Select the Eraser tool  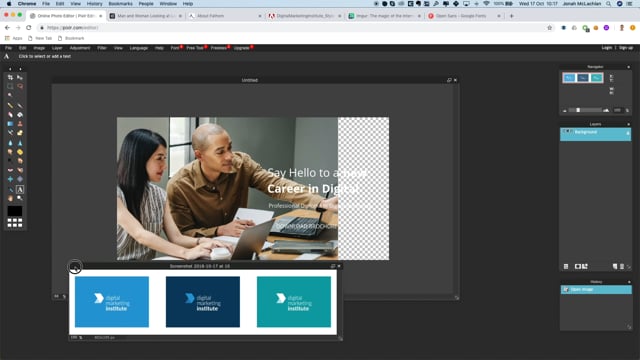[10, 115]
